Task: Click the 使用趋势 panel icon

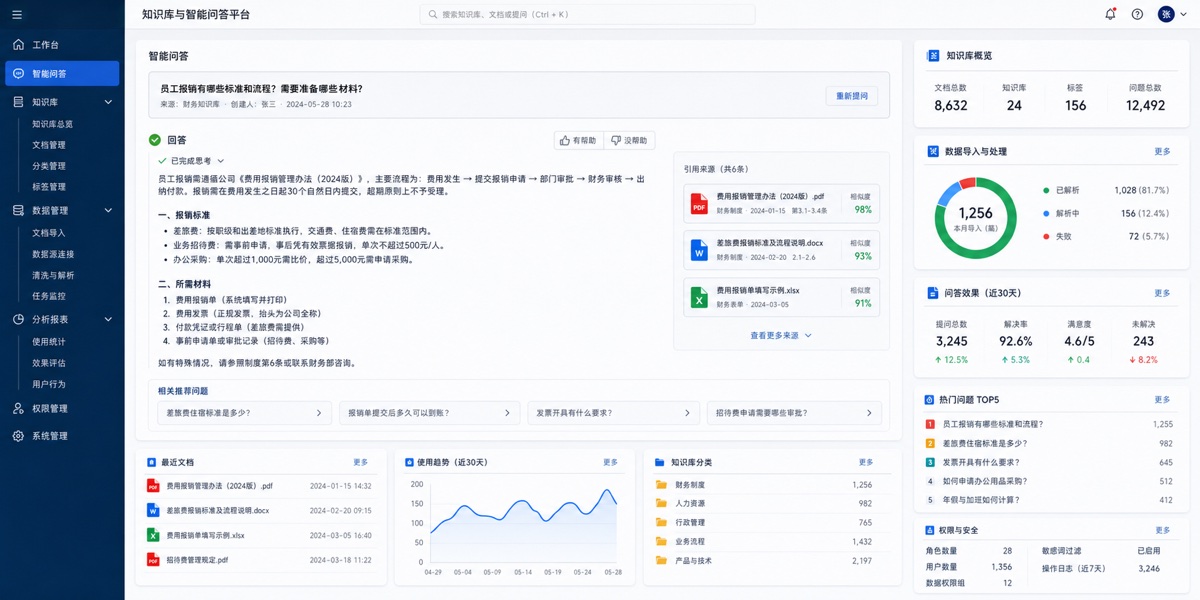Action: (409, 463)
